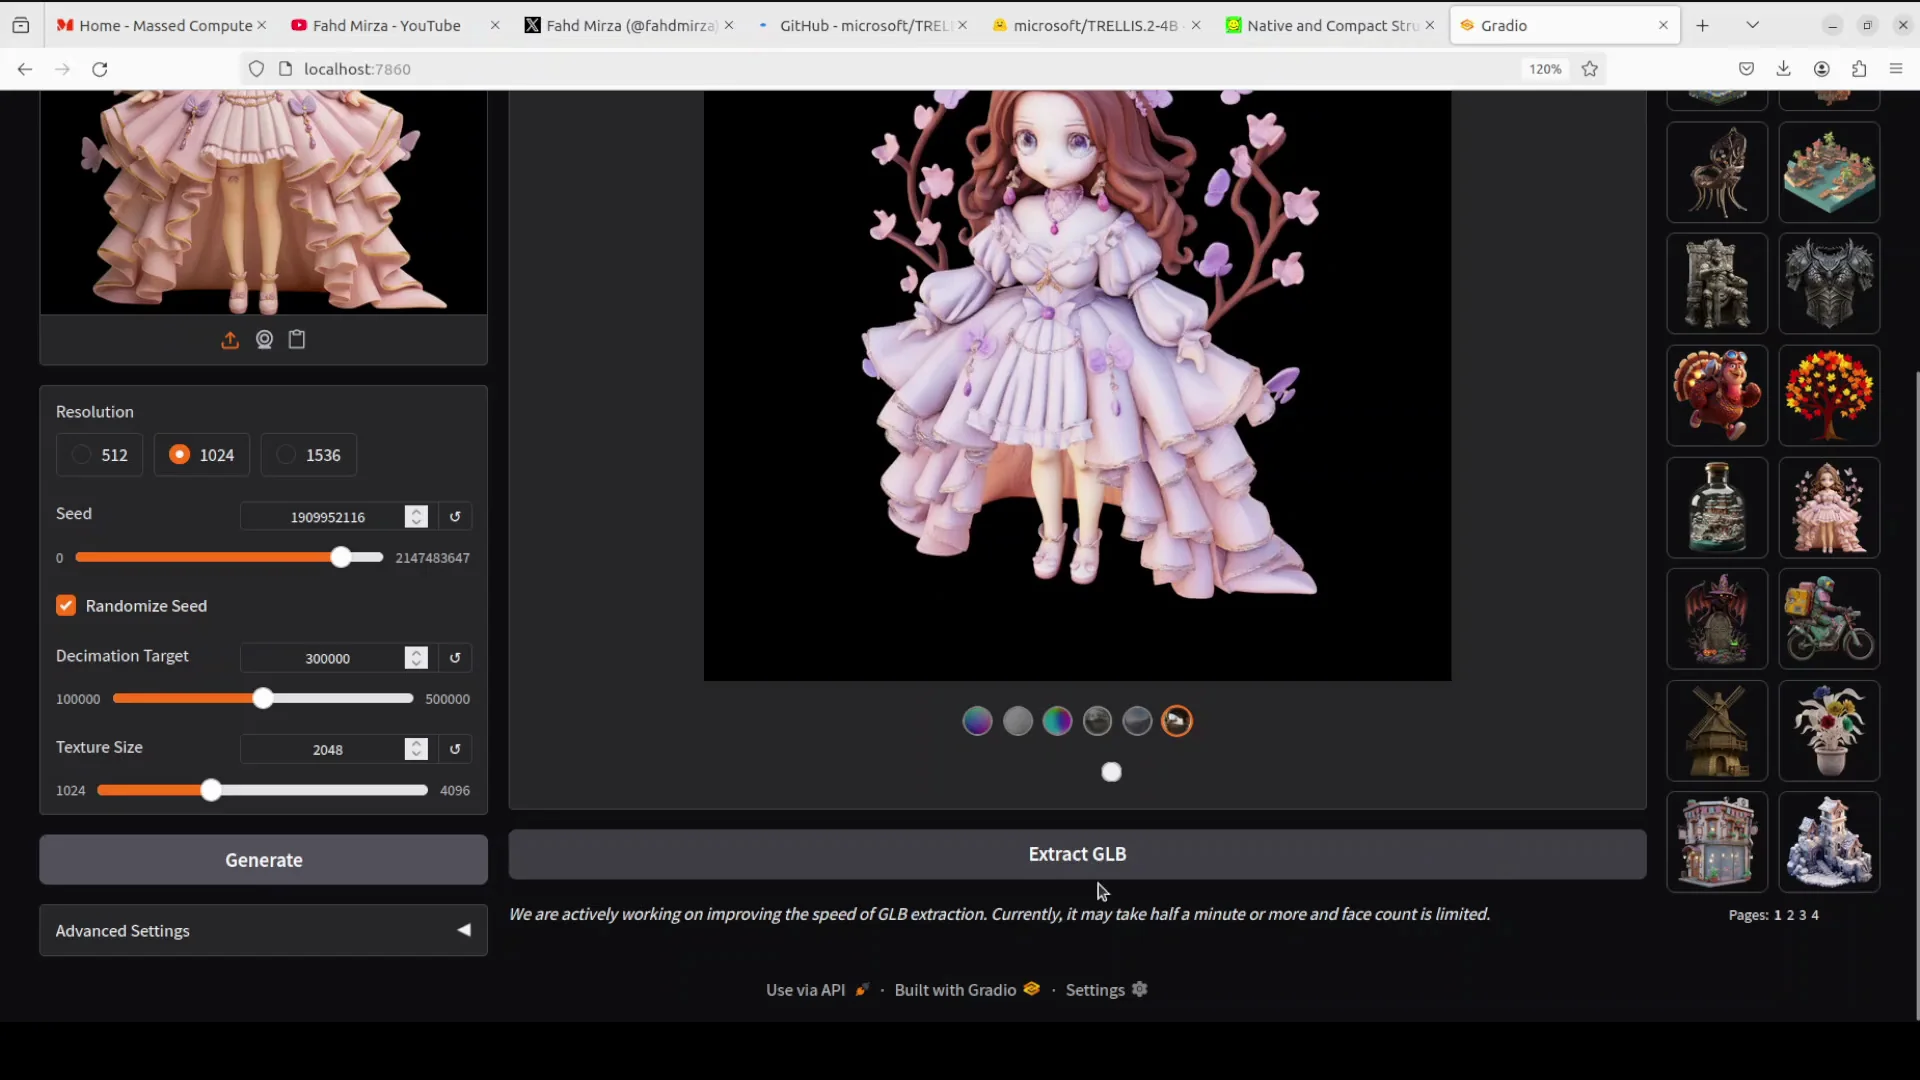Go to examples page 2
1920x1080 pixels.
point(1790,915)
